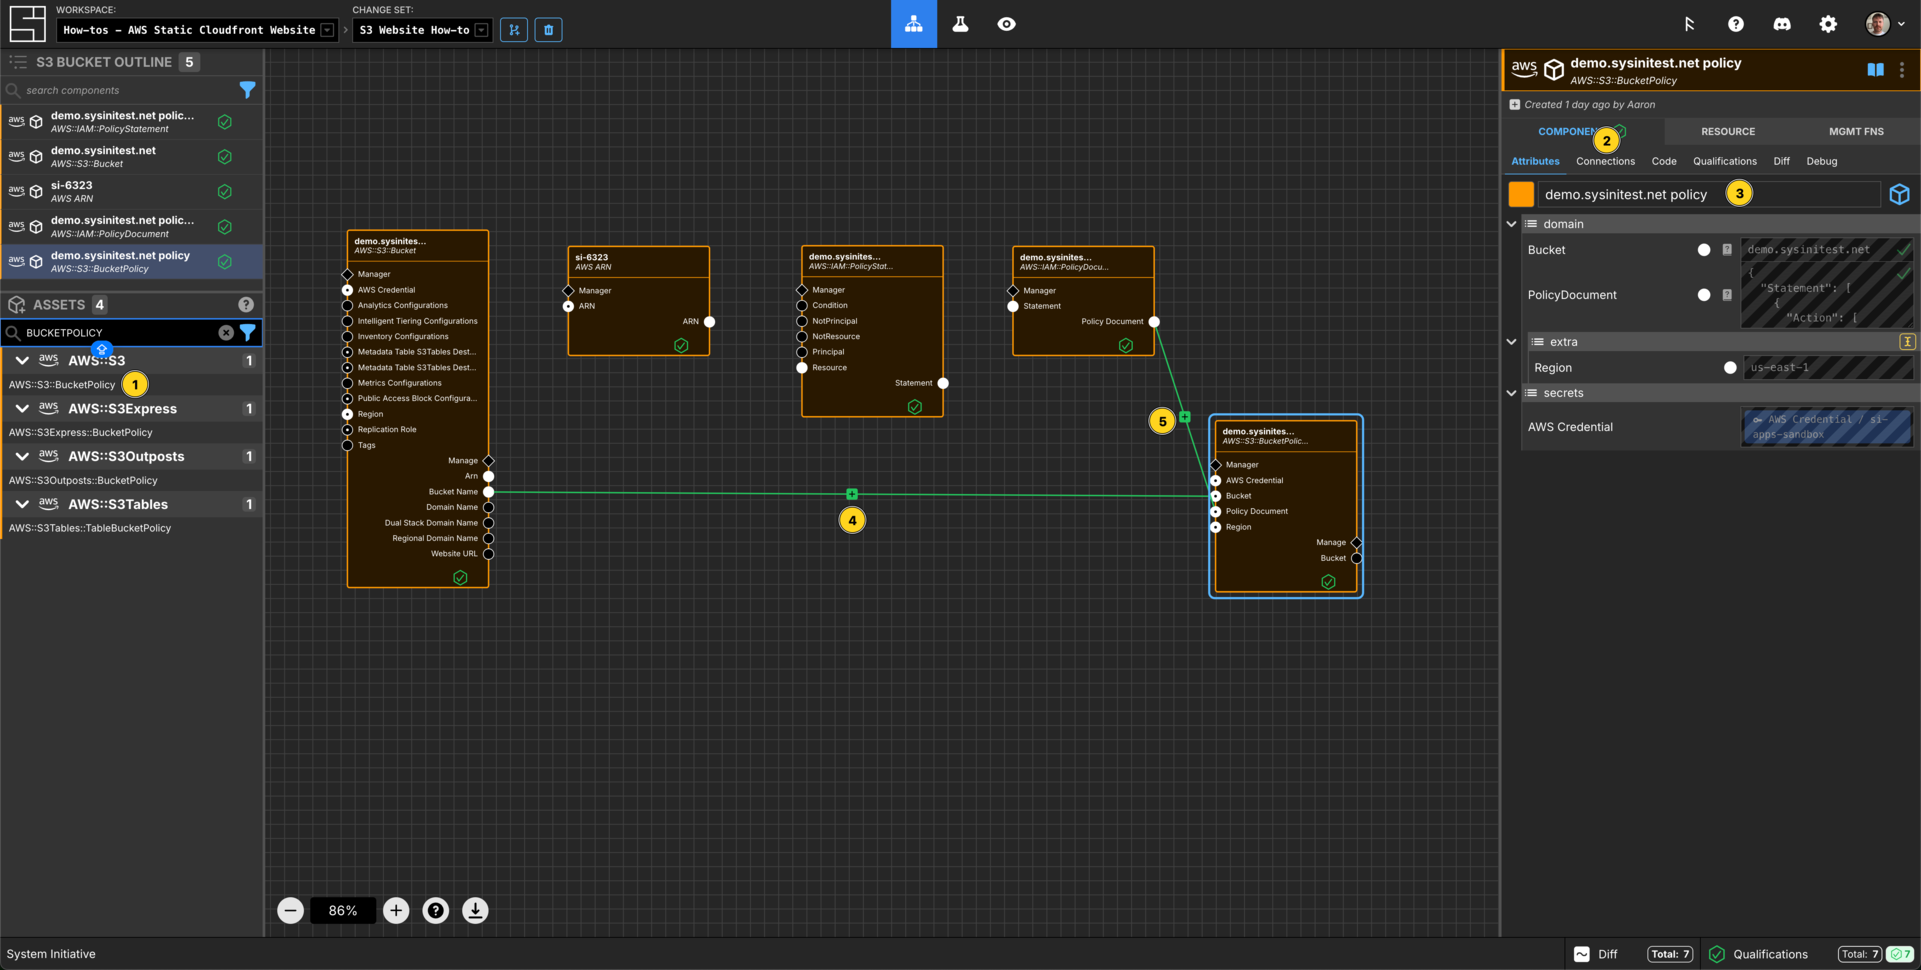Click the zoom percentage field
This screenshot has width=1921, height=970.
coord(343,910)
